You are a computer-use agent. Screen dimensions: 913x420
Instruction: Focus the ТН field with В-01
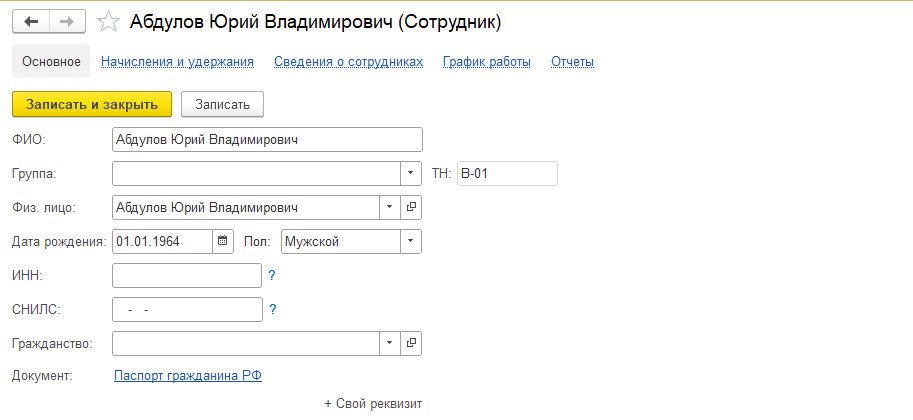508,174
